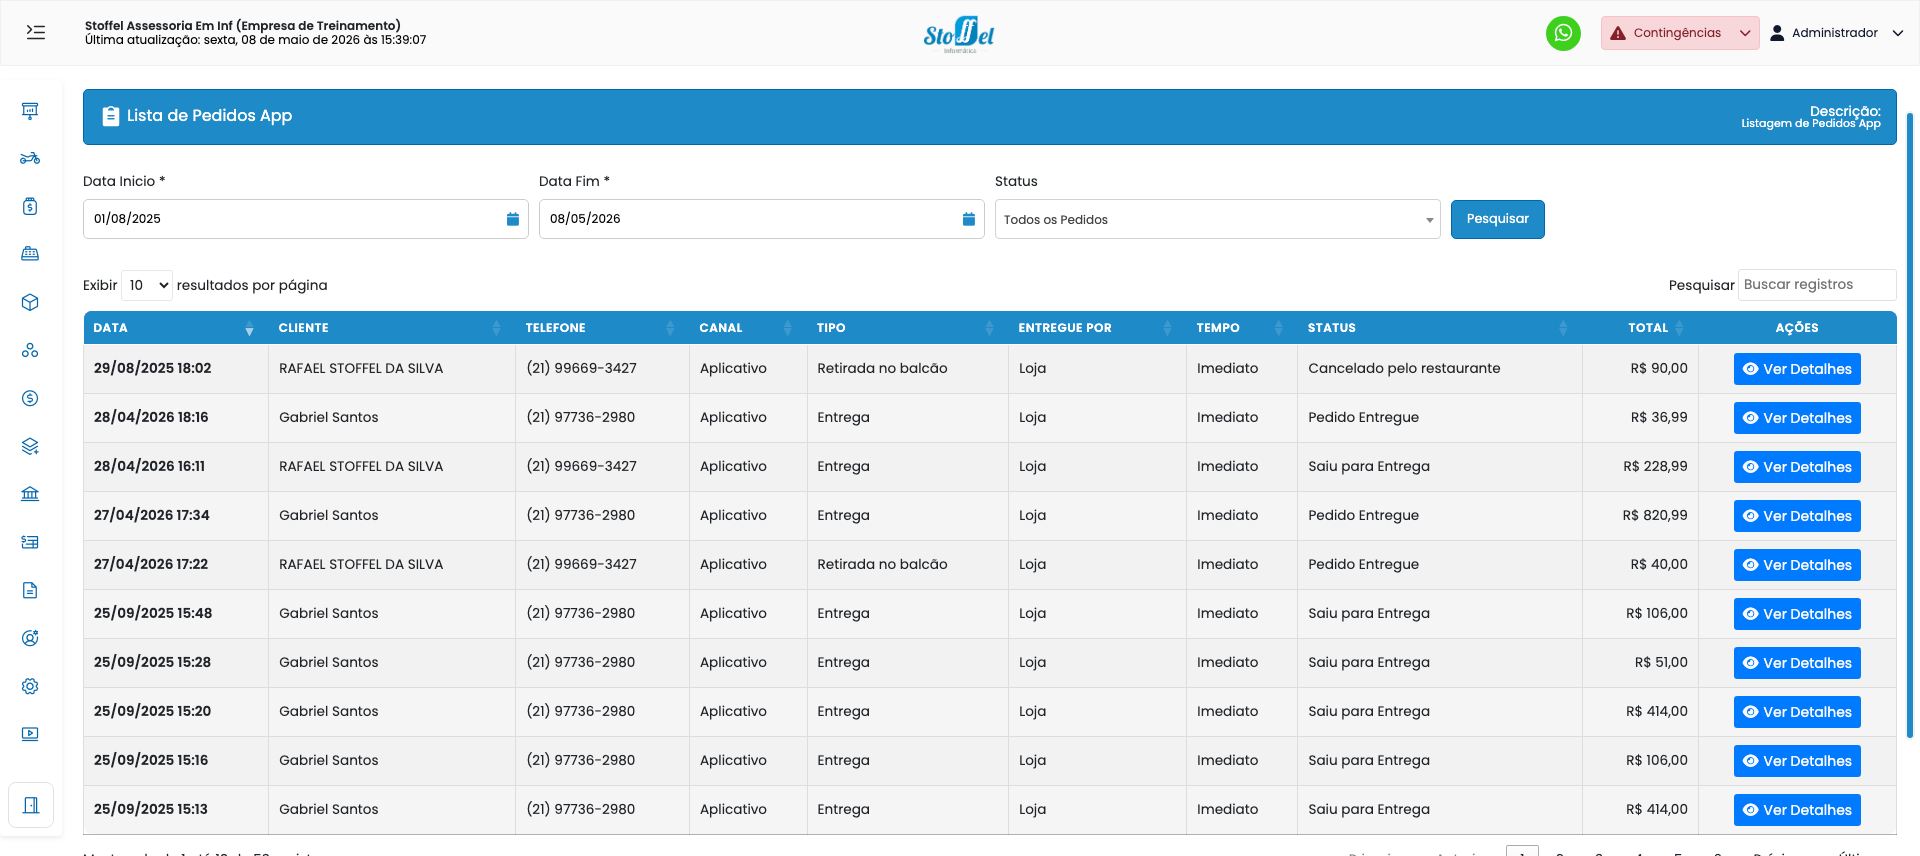Open the presentation board sidebar icon
Viewport: 1920px width, 856px height.
pos(30,110)
